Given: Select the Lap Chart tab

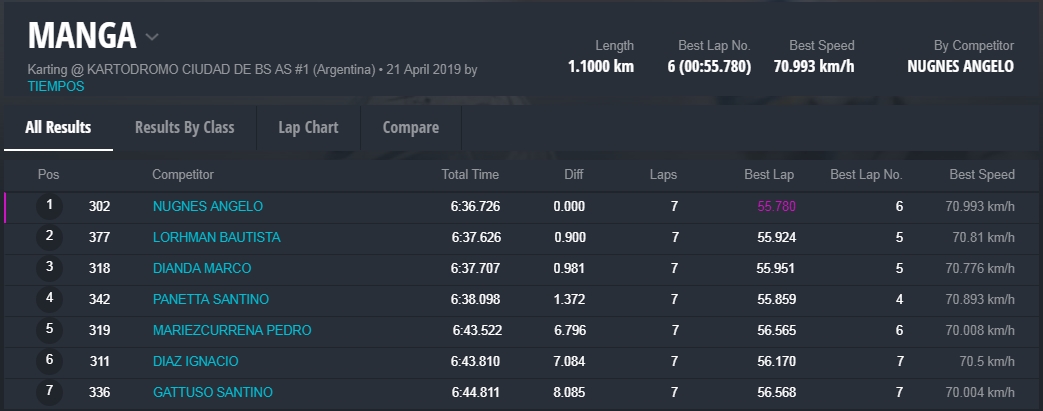Looking at the screenshot, I should 308,128.
